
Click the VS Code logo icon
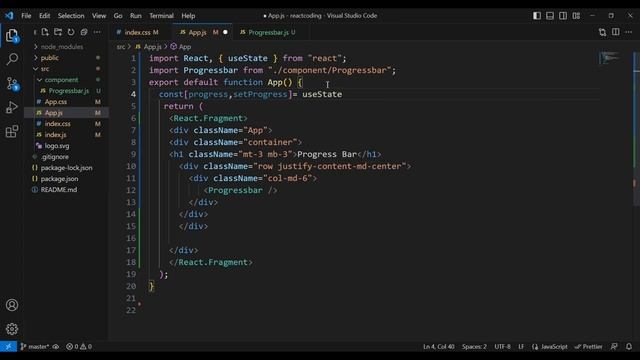coord(9,16)
